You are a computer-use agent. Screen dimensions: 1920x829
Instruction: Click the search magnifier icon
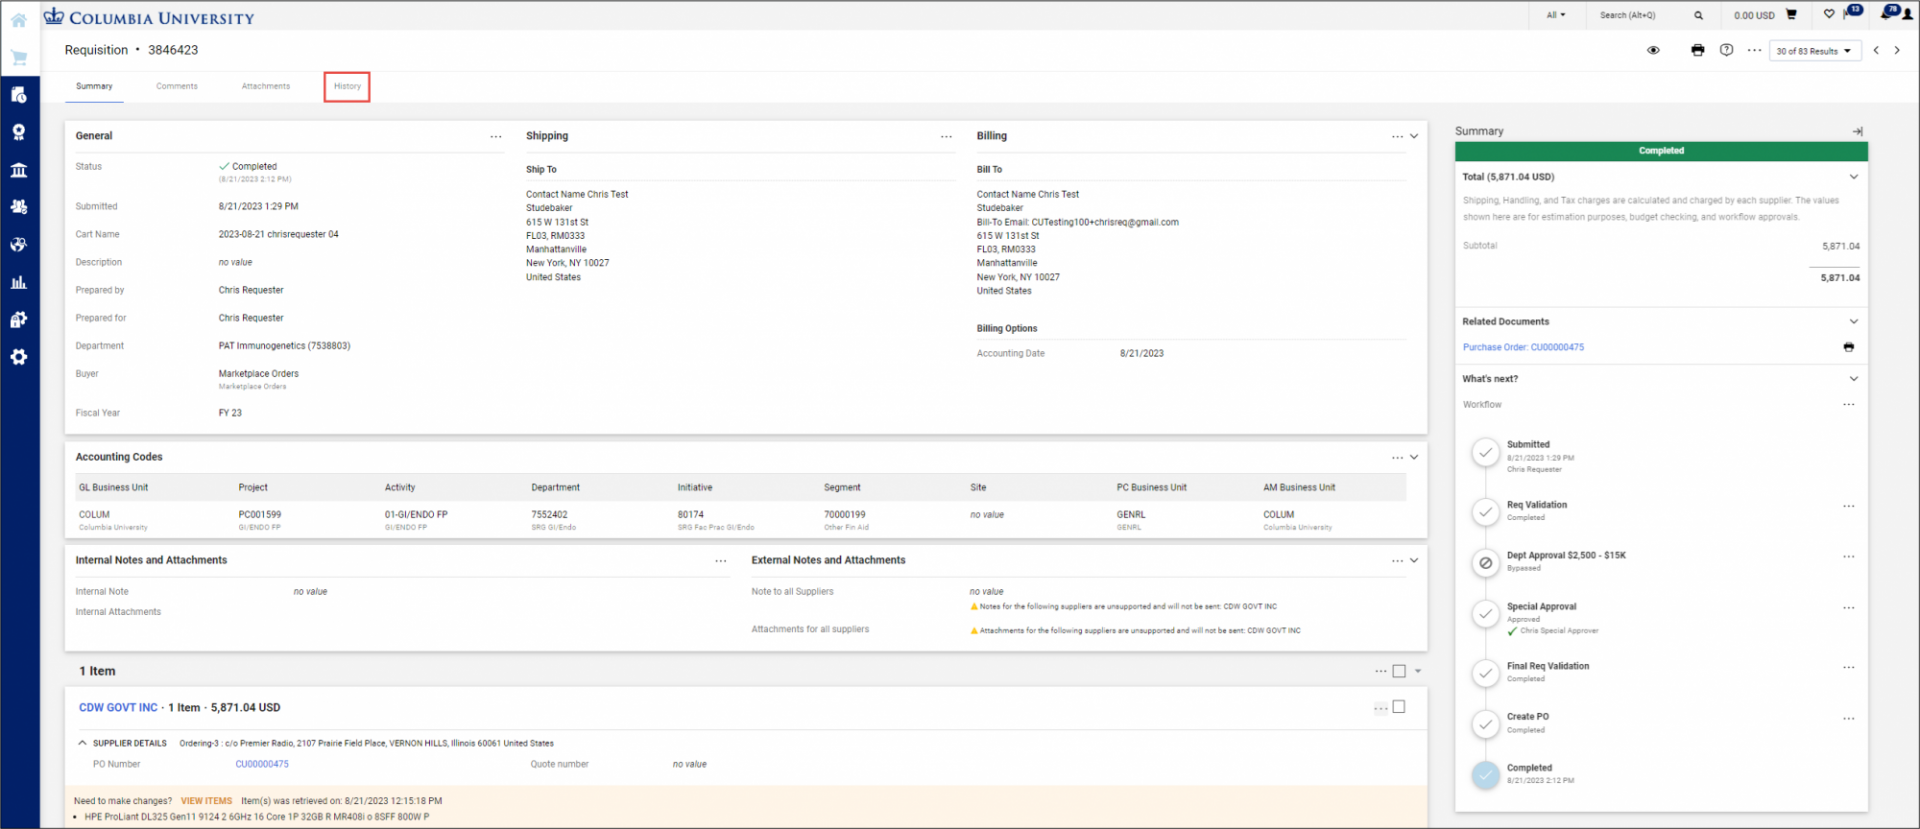click(x=1698, y=15)
